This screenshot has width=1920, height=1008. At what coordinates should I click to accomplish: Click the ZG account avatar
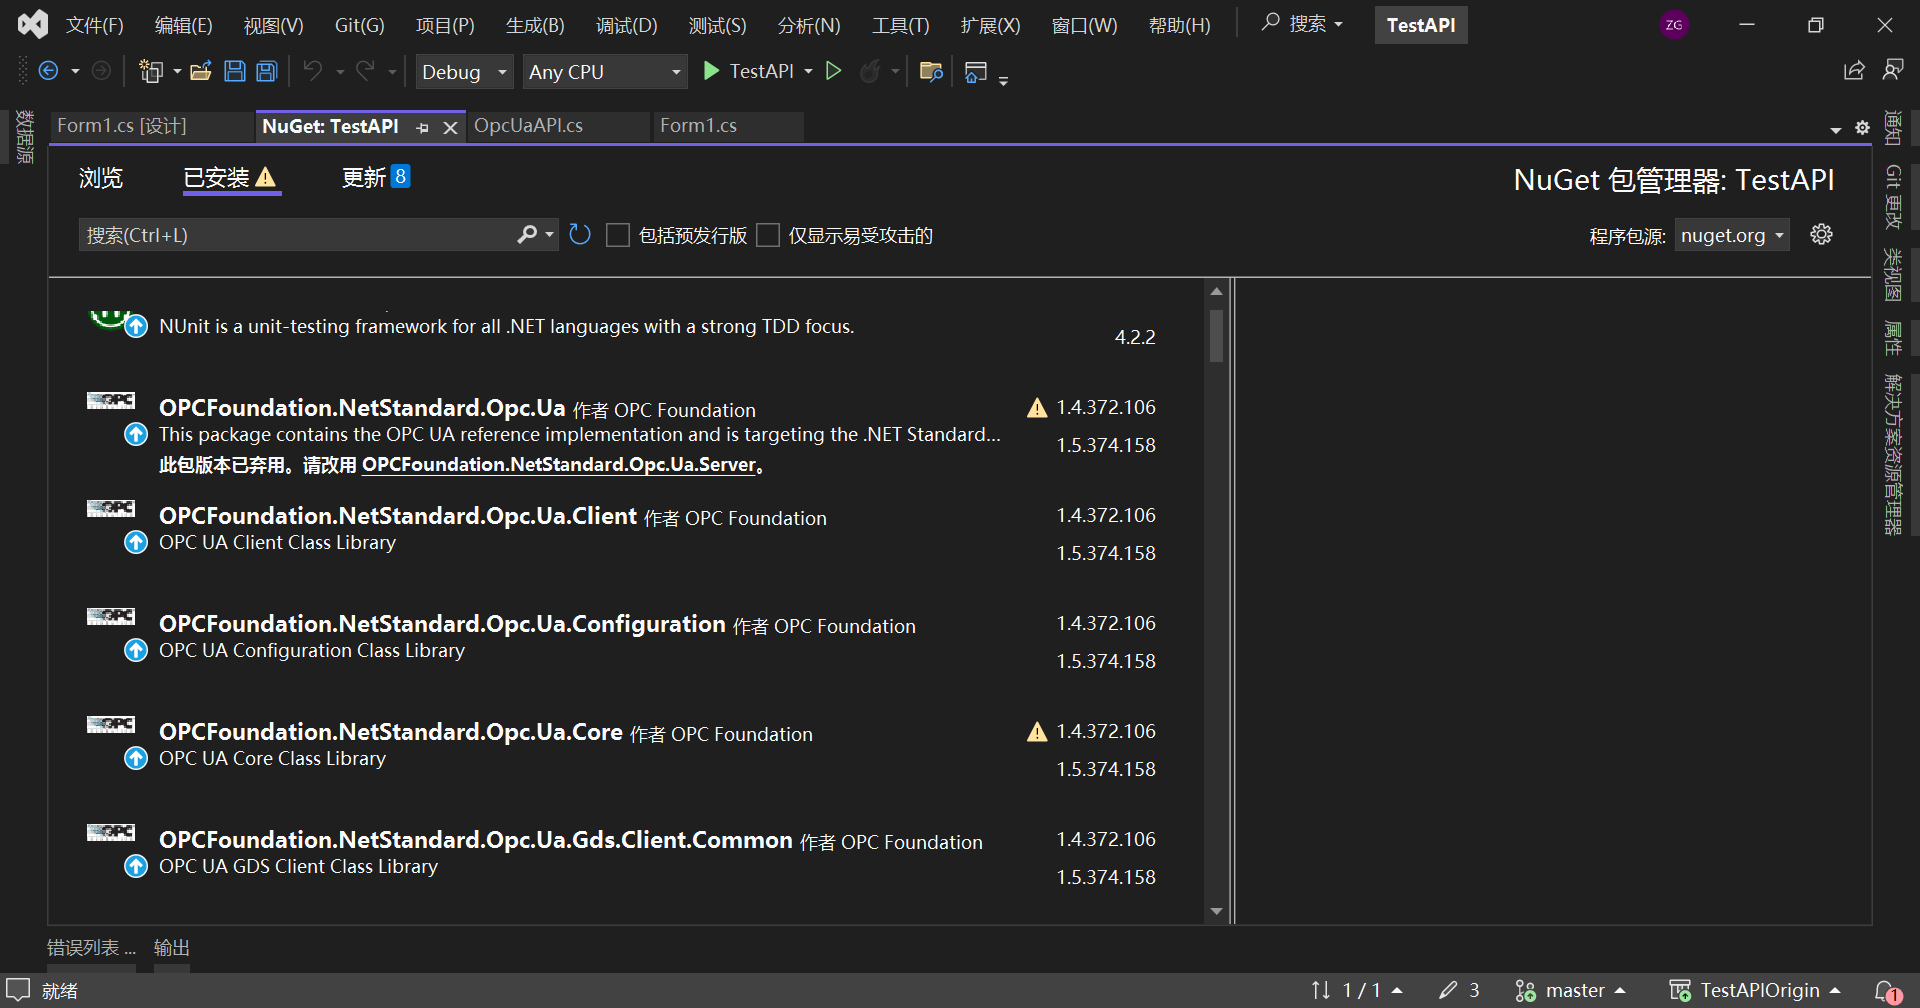(x=1674, y=25)
